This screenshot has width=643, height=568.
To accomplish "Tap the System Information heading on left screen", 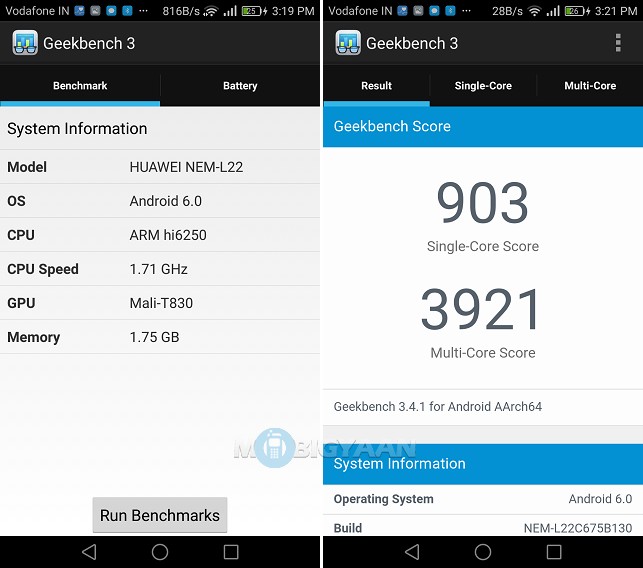I will point(77,128).
